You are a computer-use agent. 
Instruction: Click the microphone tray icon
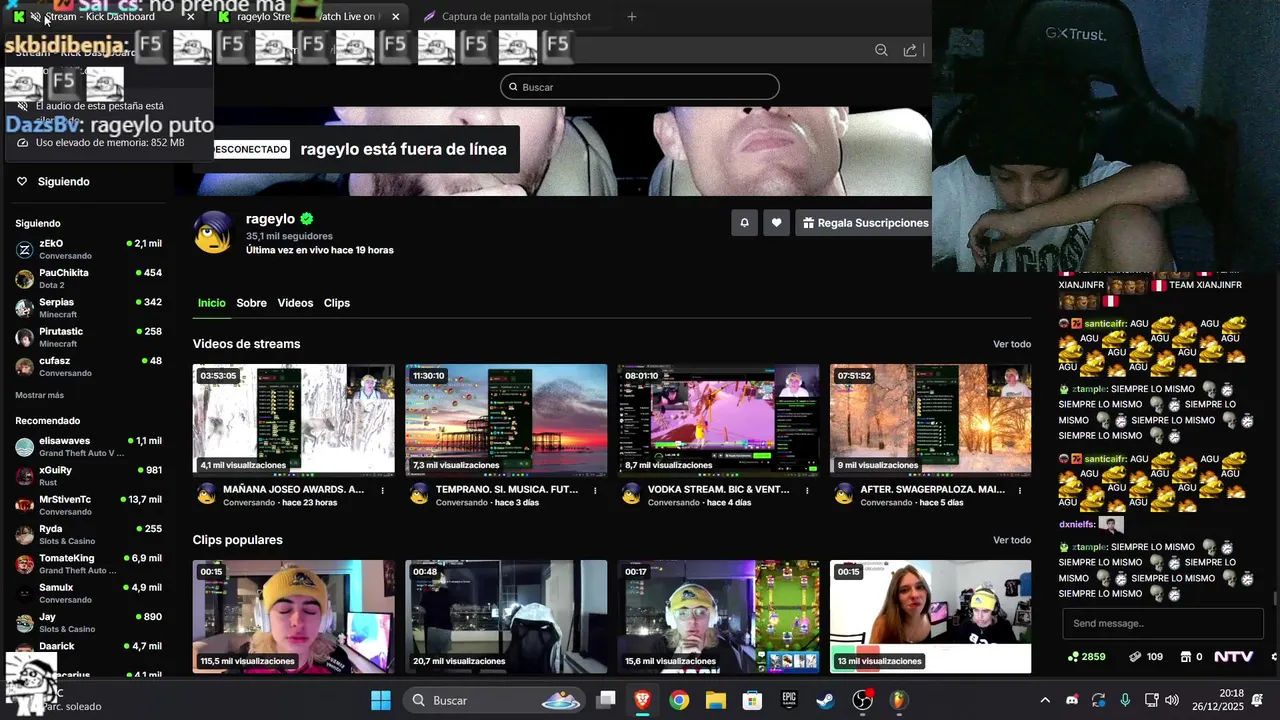click(x=1125, y=700)
